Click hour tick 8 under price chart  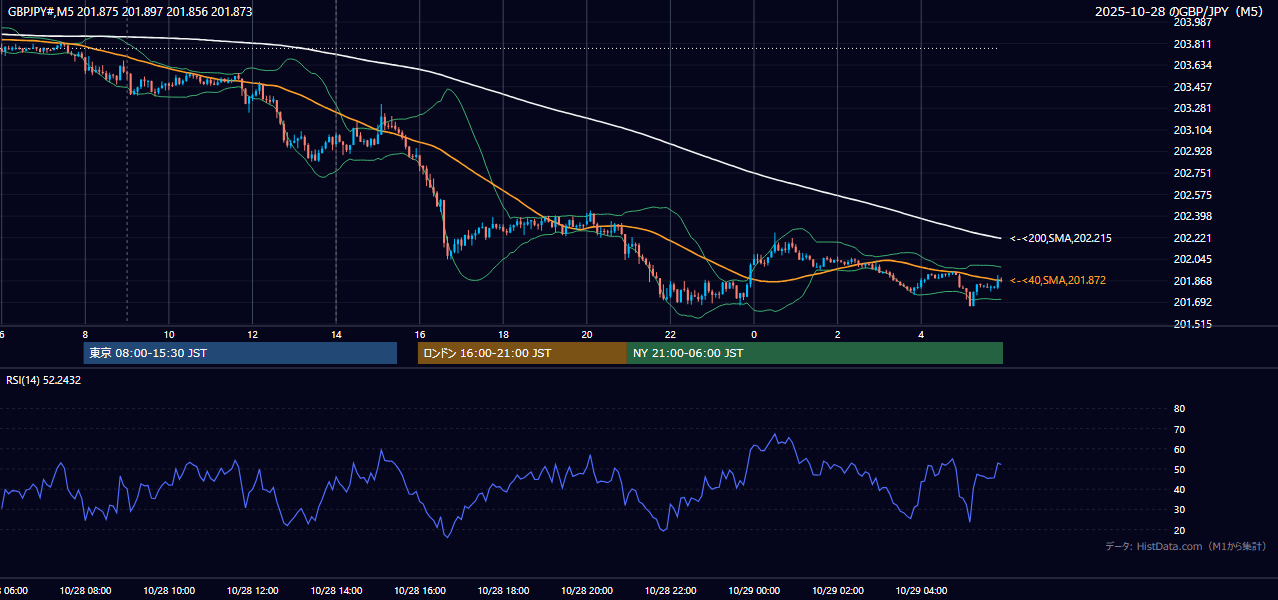point(85,334)
